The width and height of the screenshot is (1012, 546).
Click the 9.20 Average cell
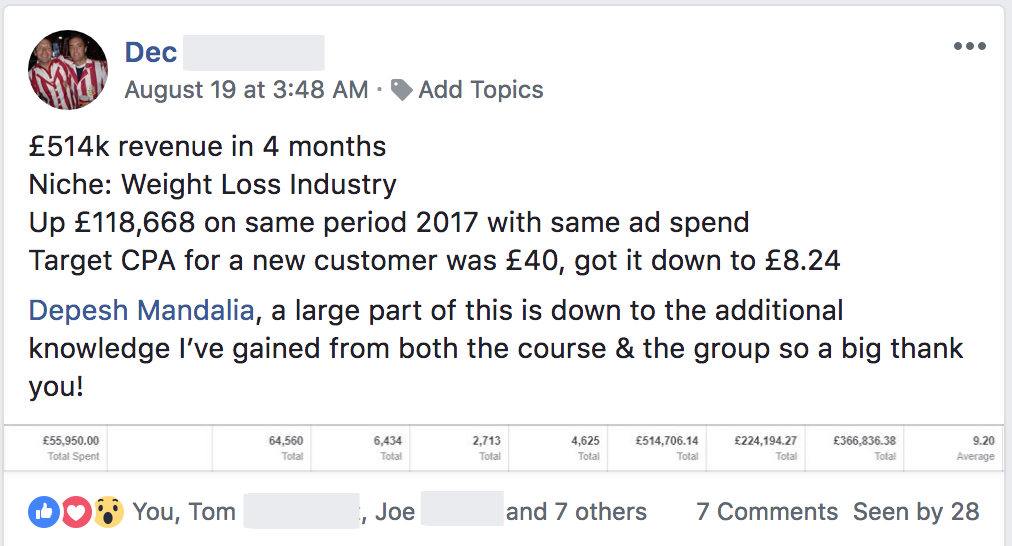[x=973, y=447]
